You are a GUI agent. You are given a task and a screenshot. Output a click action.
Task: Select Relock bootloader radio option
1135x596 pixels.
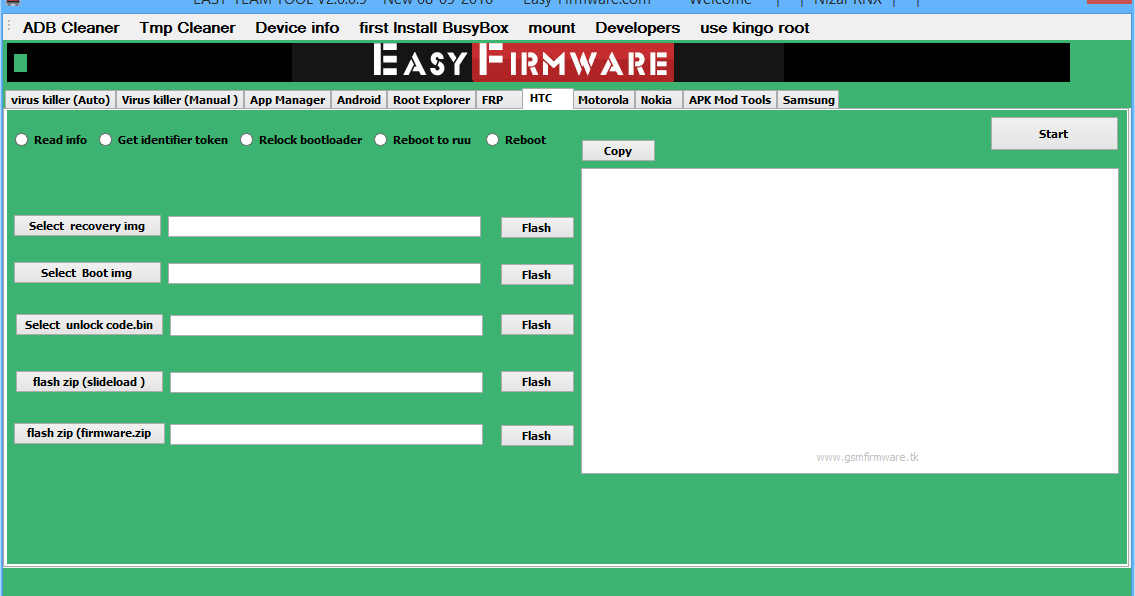click(301, 140)
